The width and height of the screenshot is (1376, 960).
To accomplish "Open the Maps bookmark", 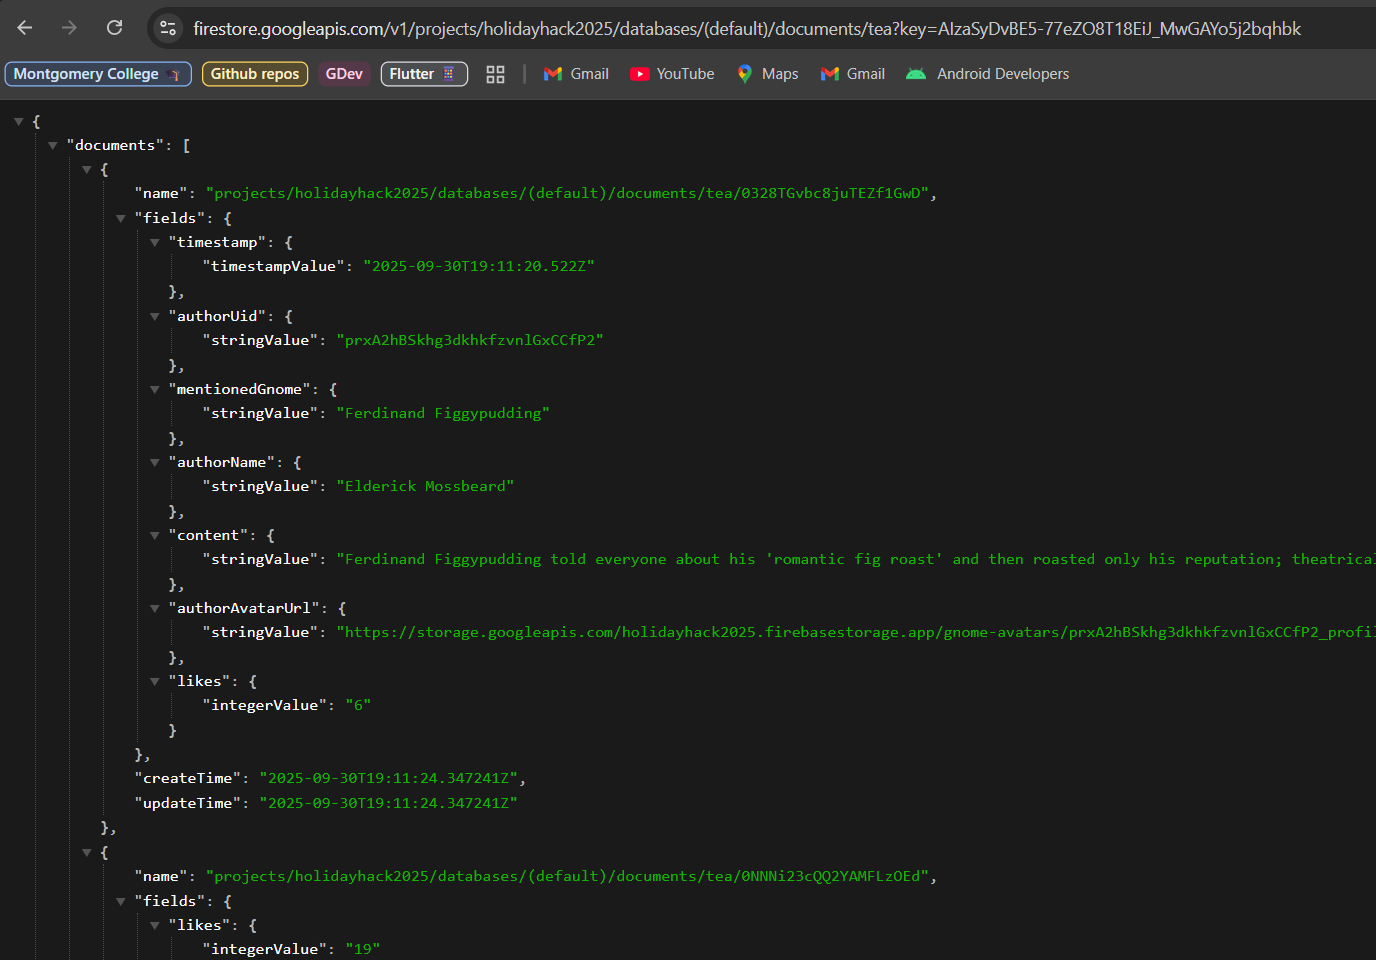I will pyautogui.click(x=767, y=74).
